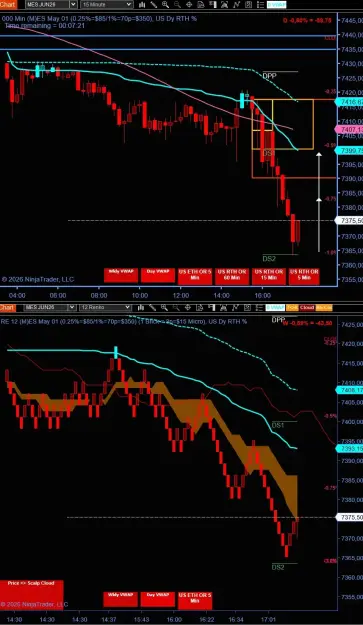
Task: Click DS2 label in top chart
Action: click(269, 259)
